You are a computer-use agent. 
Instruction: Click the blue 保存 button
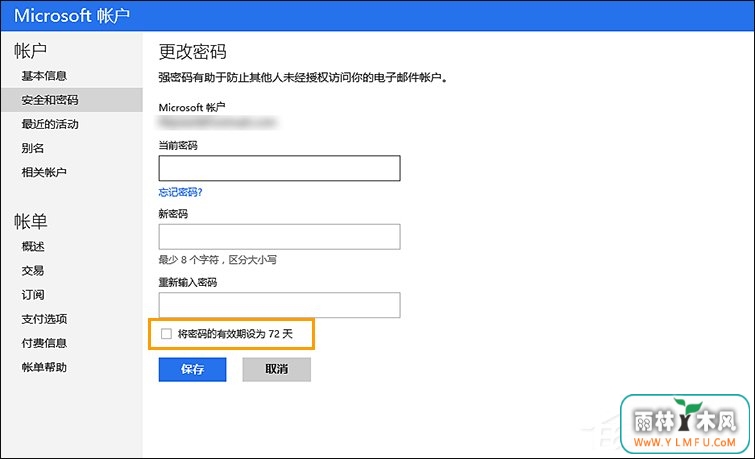point(192,369)
